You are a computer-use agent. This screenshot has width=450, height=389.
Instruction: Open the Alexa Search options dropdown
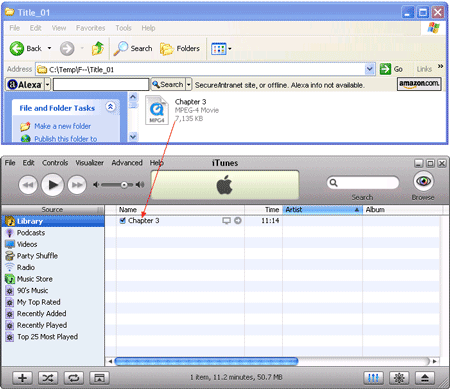(189, 84)
